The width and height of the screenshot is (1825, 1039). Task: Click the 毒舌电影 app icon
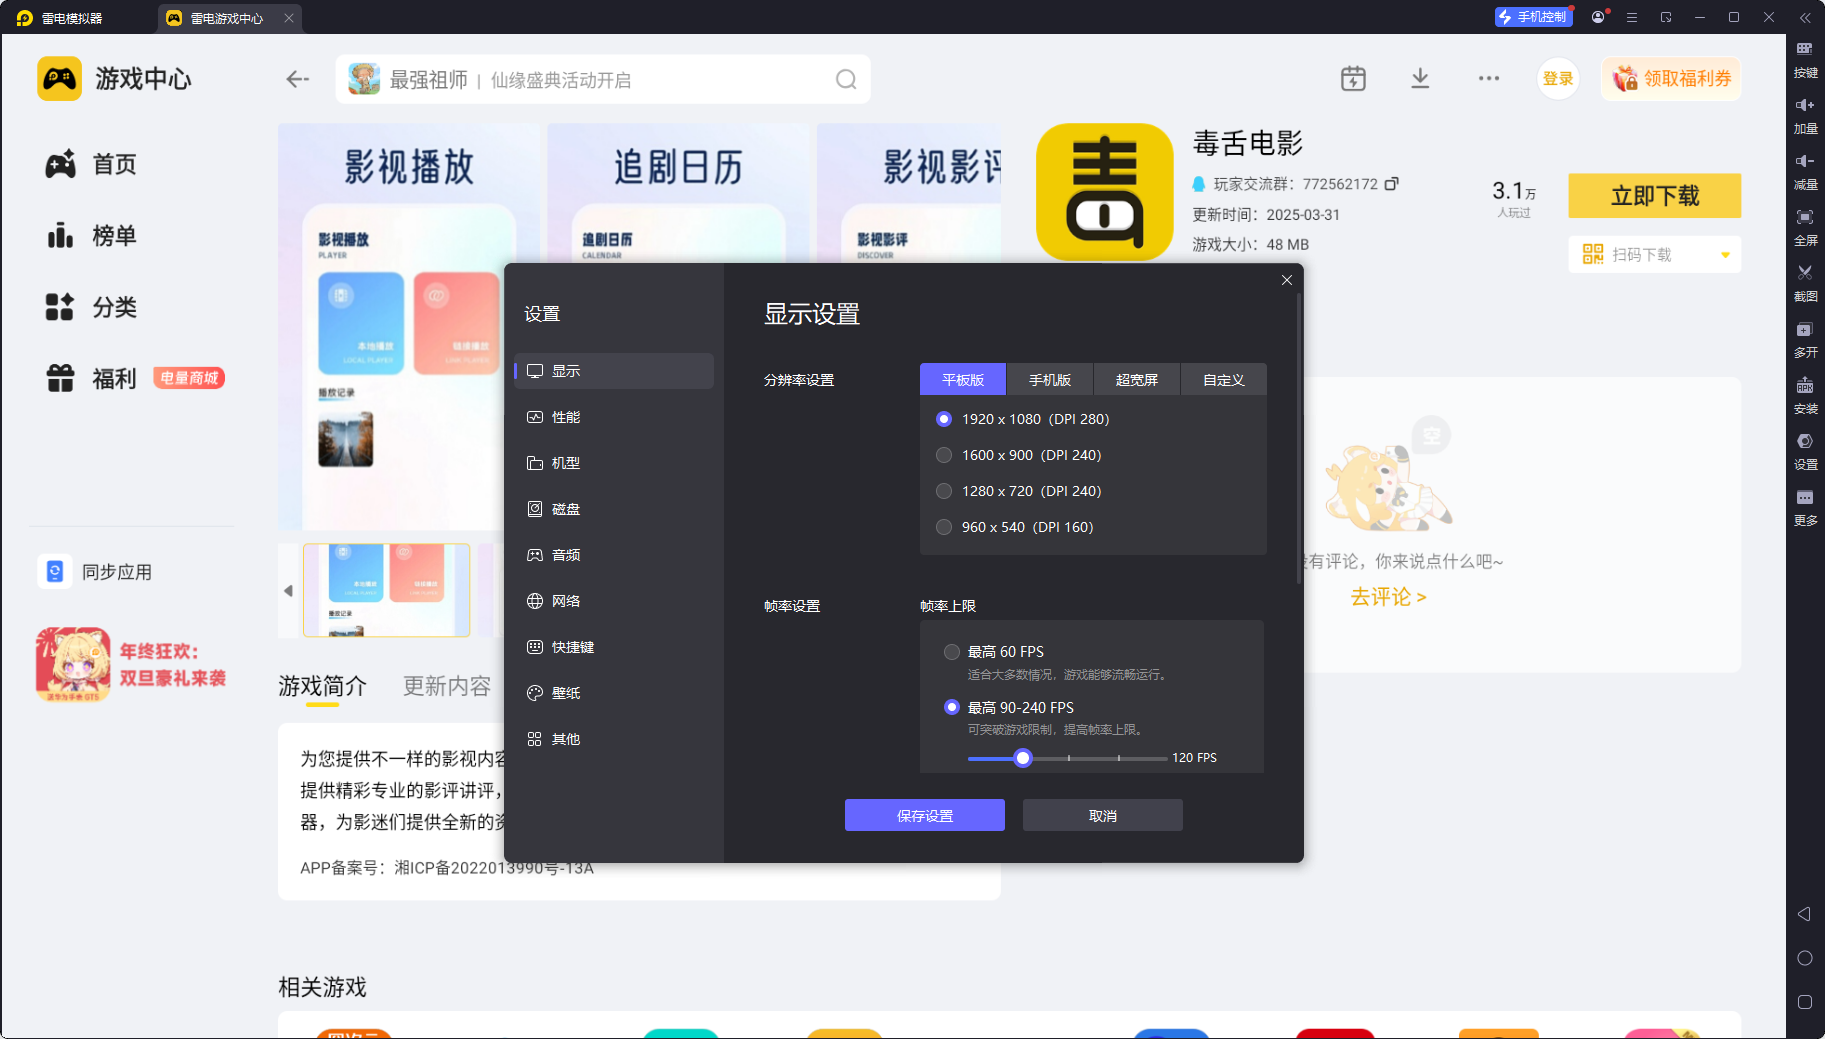(1104, 192)
